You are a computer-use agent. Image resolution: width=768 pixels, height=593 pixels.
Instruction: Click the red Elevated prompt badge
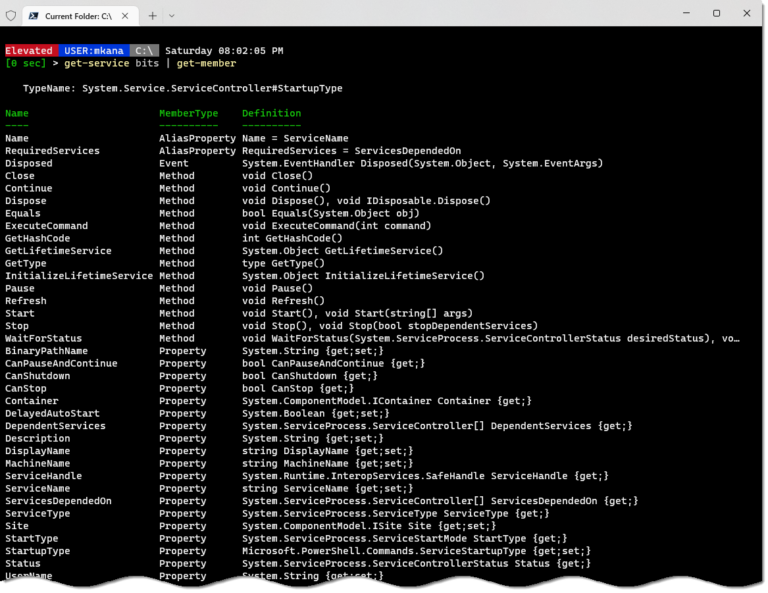(29, 50)
